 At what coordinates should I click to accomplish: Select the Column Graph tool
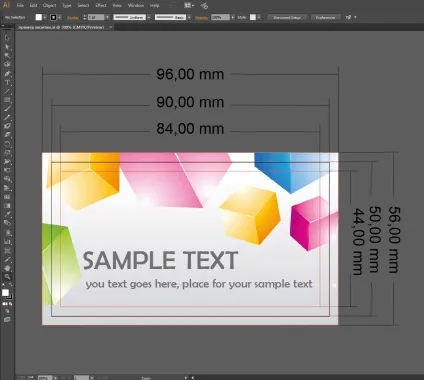pyautogui.click(x=7, y=241)
